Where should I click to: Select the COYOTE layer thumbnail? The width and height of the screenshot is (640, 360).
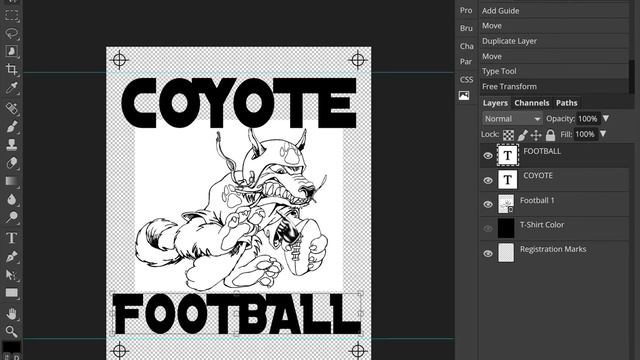tap(508, 180)
